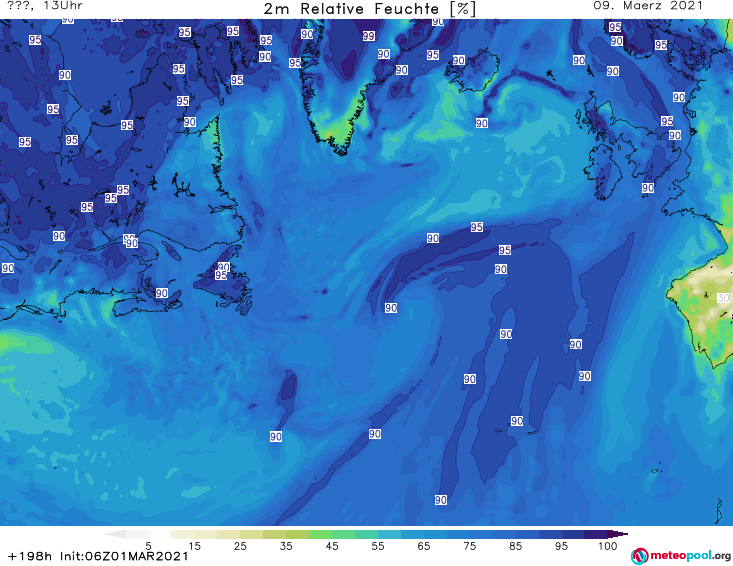Click legend tick value 100

(608, 546)
